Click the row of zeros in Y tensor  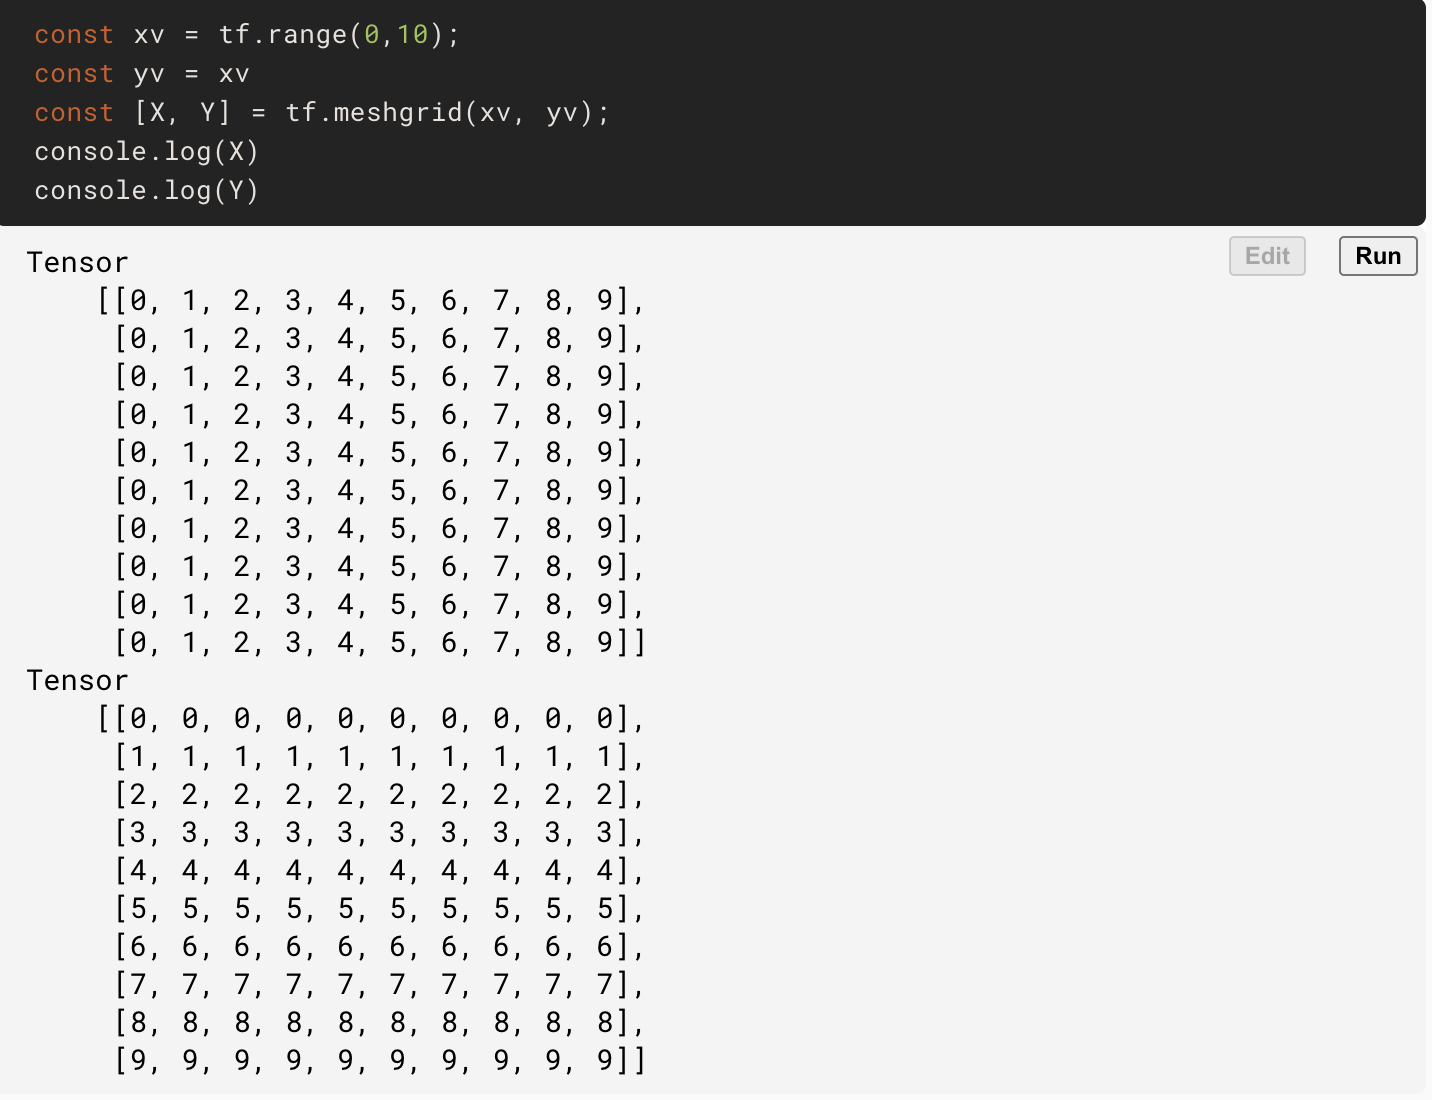370,719
